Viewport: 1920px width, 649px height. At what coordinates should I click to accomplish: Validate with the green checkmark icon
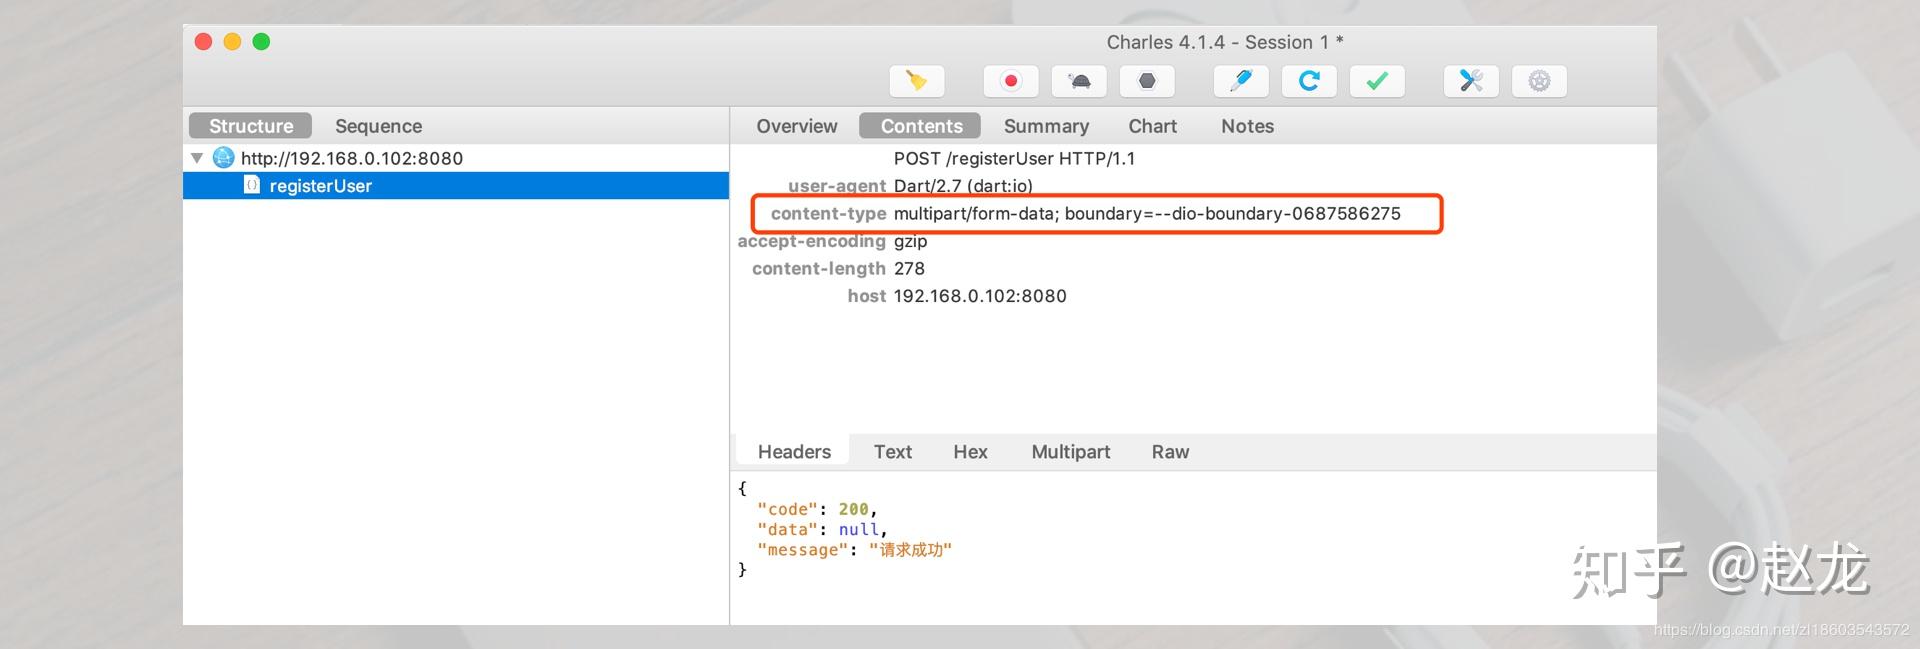(1377, 81)
